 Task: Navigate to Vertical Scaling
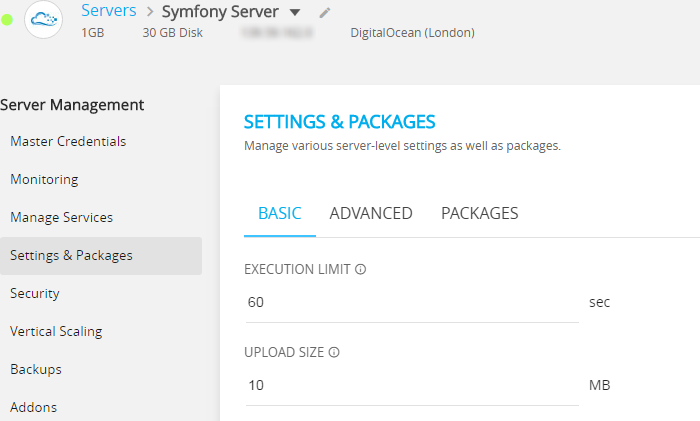(56, 331)
